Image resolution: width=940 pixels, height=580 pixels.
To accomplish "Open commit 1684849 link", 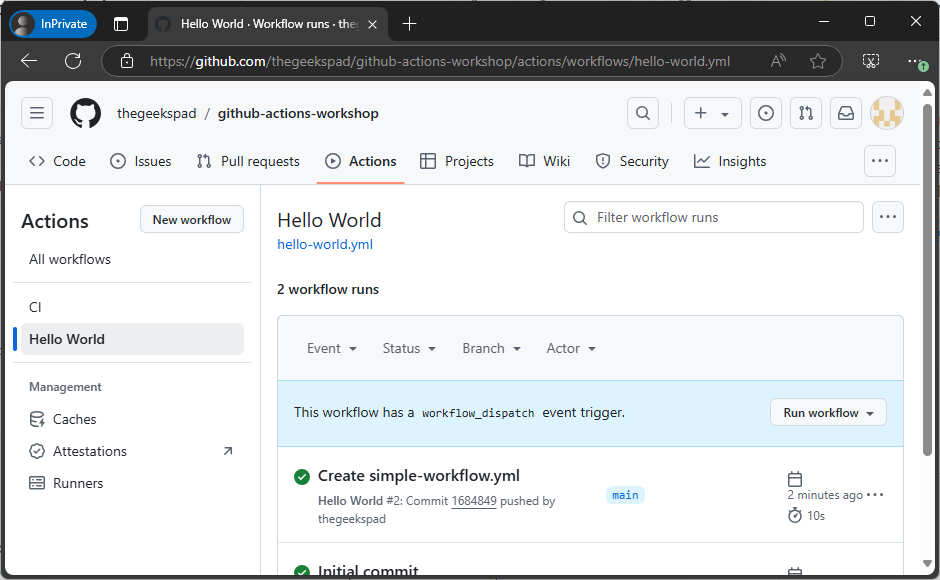I will point(474,501).
